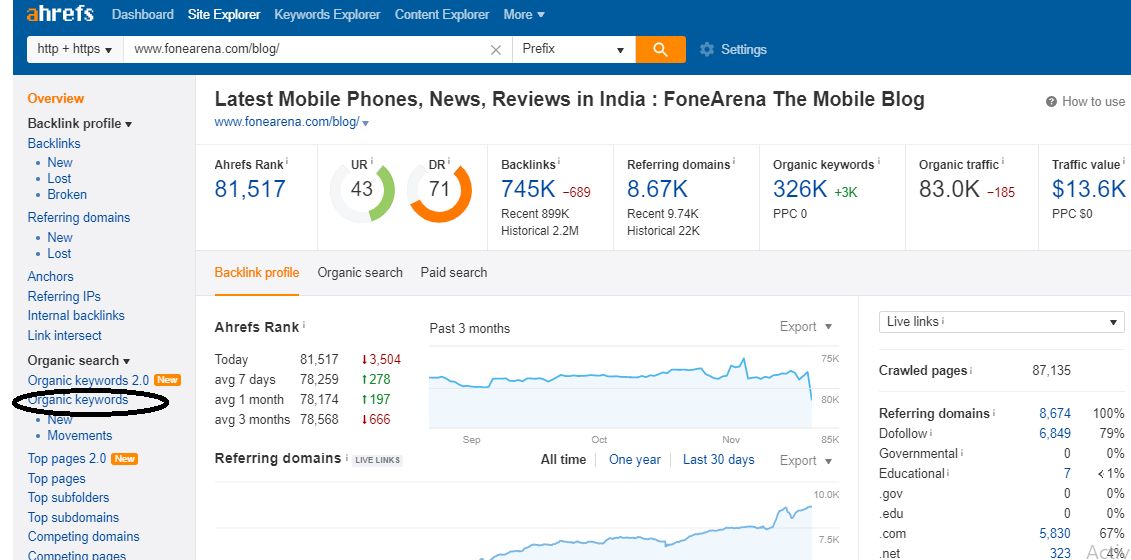Image resolution: width=1131 pixels, height=560 pixels.
Task: Open the More menu dropdown
Action: (524, 14)
